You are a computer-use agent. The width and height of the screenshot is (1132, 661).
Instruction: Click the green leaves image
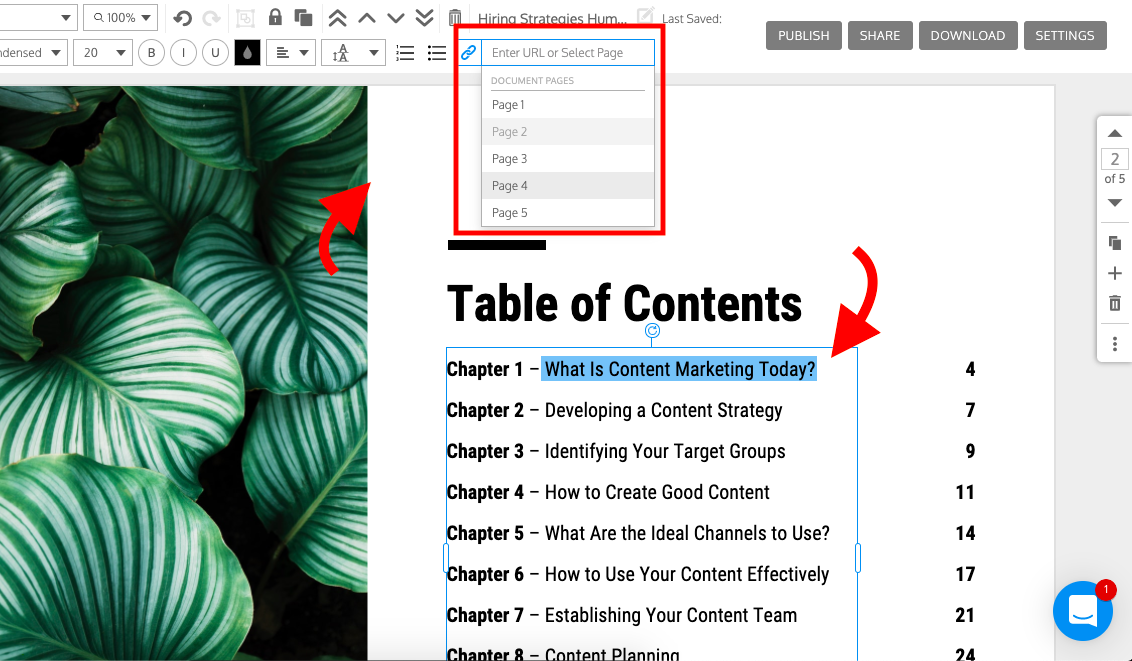pos(183,373)
